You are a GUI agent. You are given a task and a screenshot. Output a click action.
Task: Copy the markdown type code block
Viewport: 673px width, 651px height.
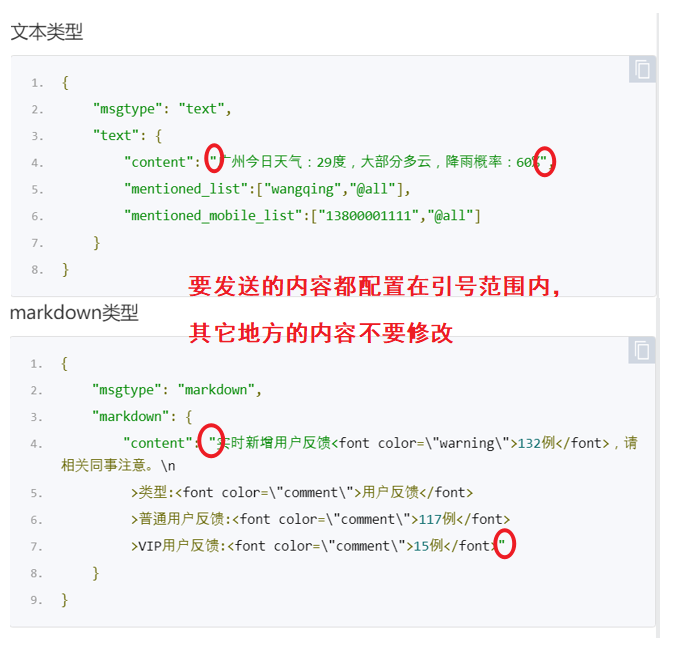pos(642,351)
